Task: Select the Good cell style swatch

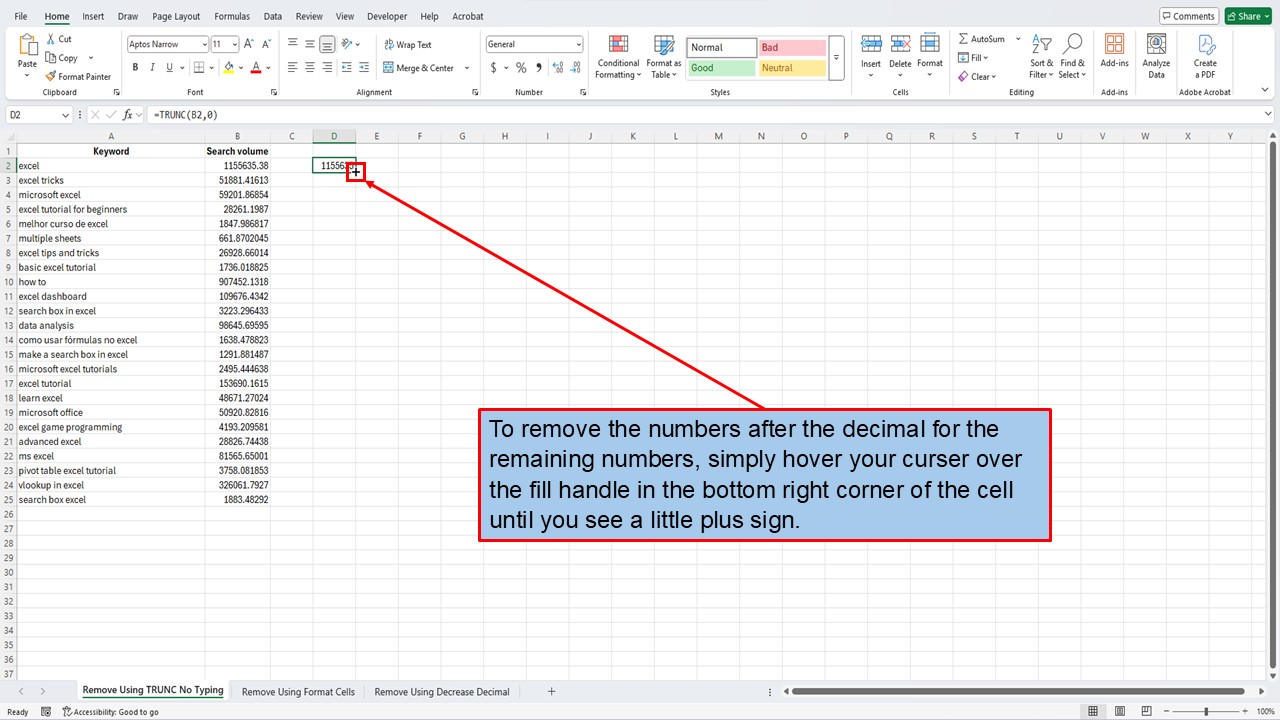Action: point(720,67)
